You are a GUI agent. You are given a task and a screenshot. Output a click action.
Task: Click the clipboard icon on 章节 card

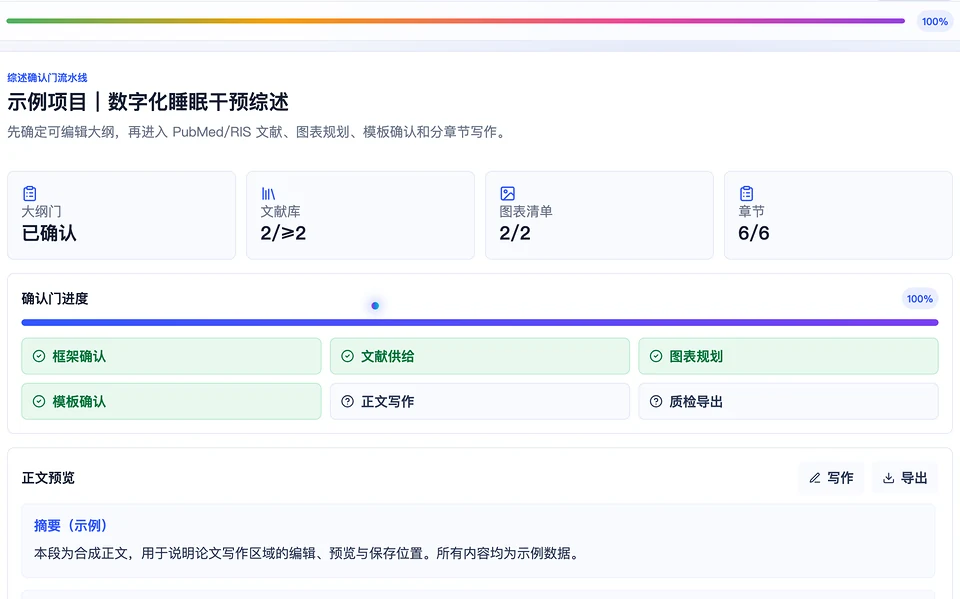tap(746, 194)
